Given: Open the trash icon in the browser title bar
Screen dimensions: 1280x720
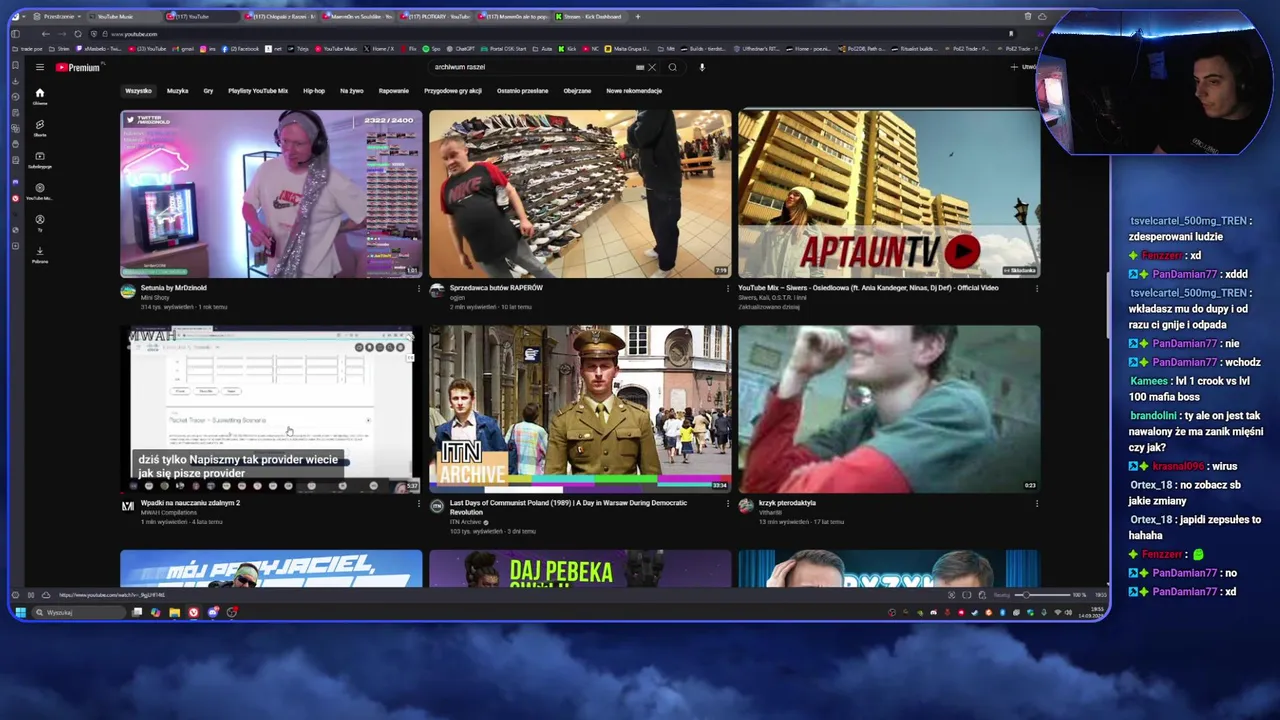Looking at the screenshot, I should 1027,17.
